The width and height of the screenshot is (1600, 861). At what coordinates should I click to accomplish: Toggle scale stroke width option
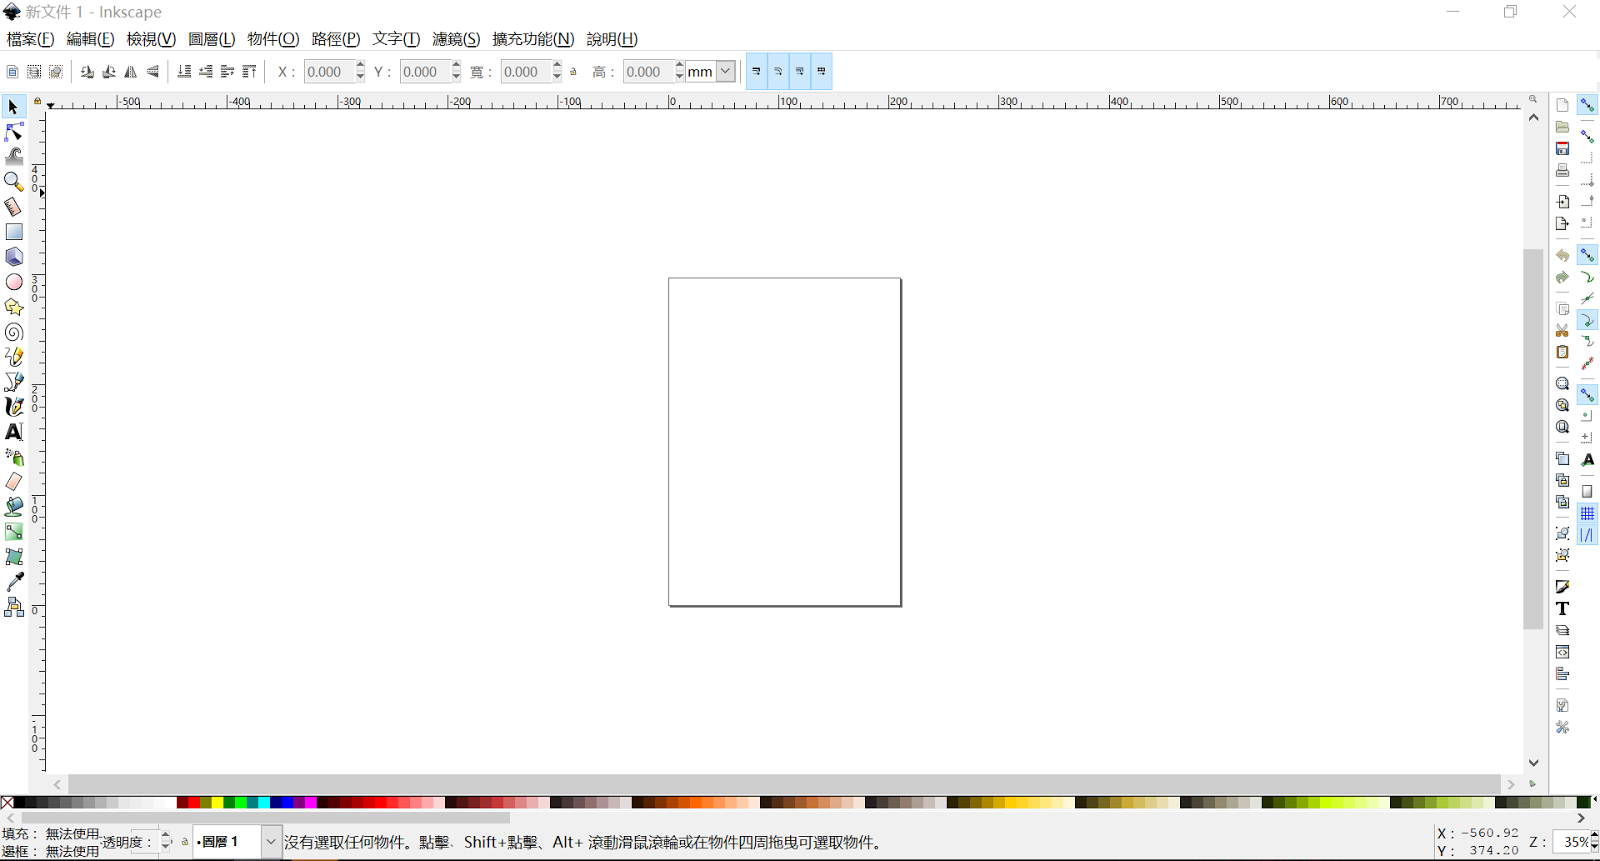757,72
